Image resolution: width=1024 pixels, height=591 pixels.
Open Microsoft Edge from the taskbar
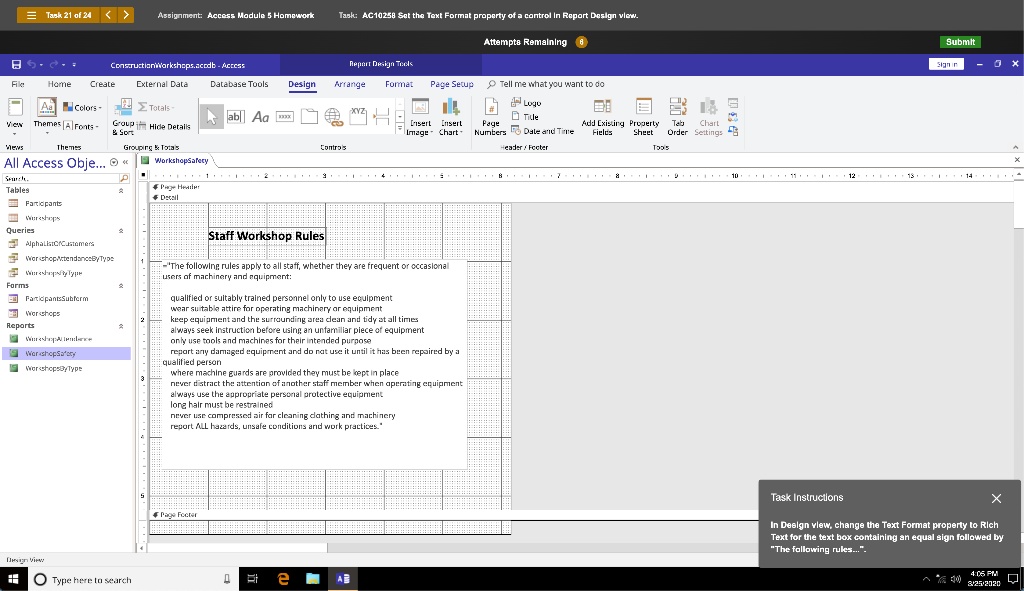click(281, 578)
